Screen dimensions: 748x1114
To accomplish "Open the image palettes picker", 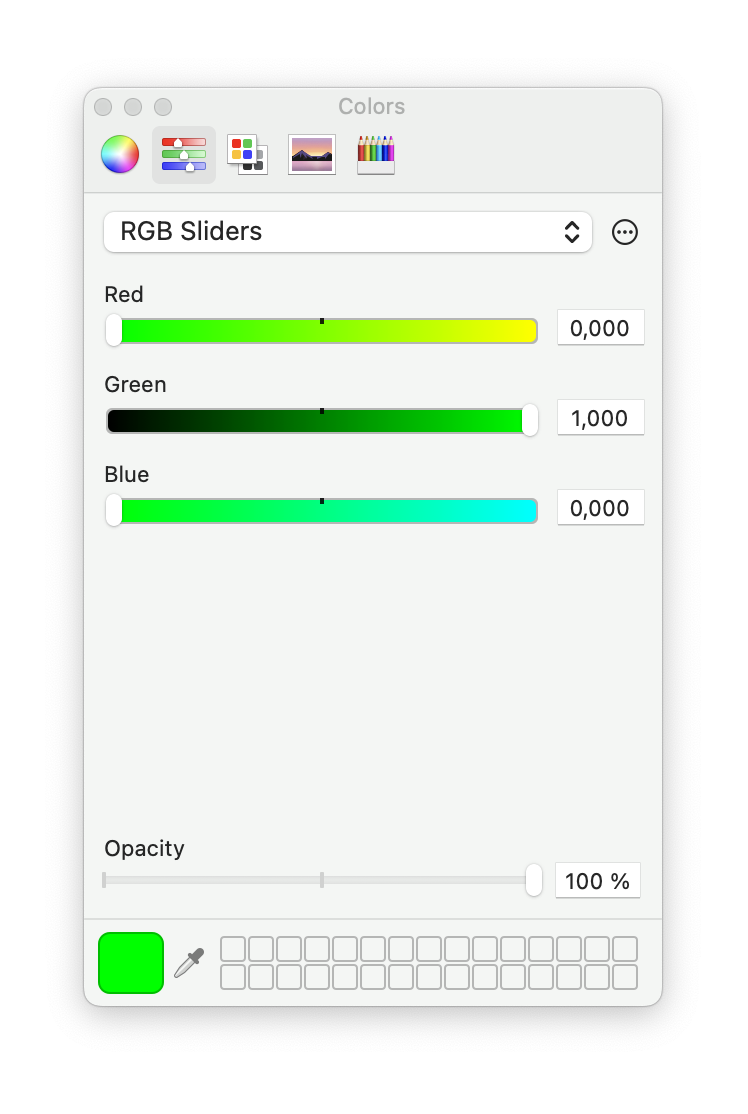I will (x=312, y=155).
